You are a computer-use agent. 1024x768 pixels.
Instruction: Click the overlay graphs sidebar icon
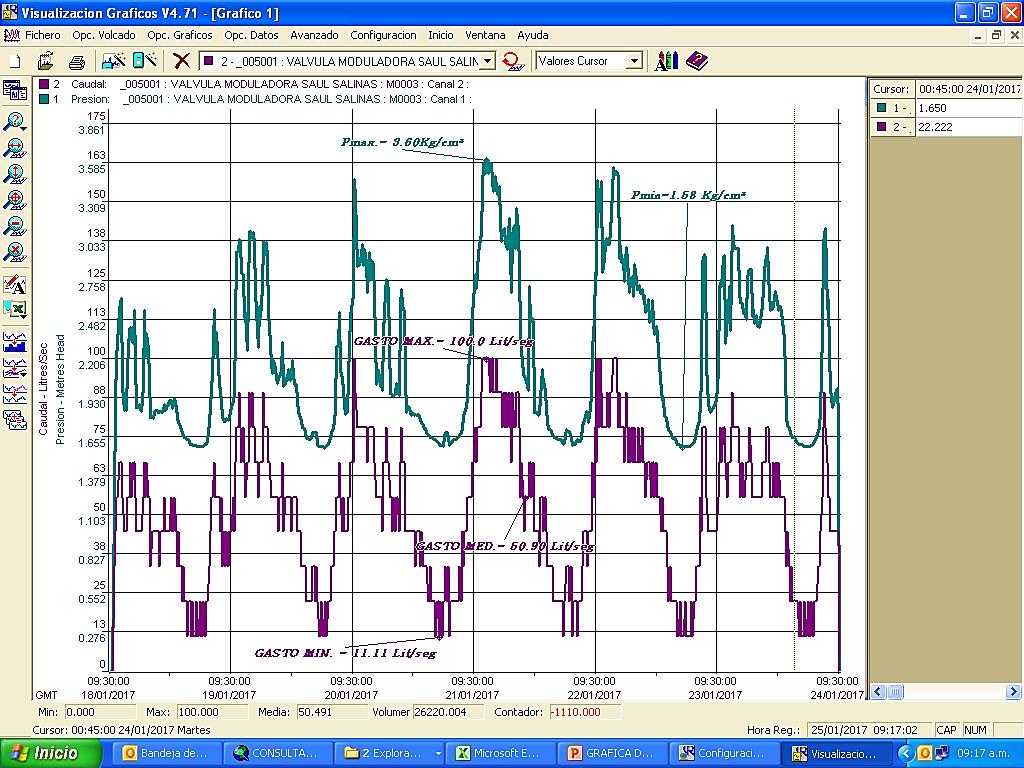click(15, 368)
